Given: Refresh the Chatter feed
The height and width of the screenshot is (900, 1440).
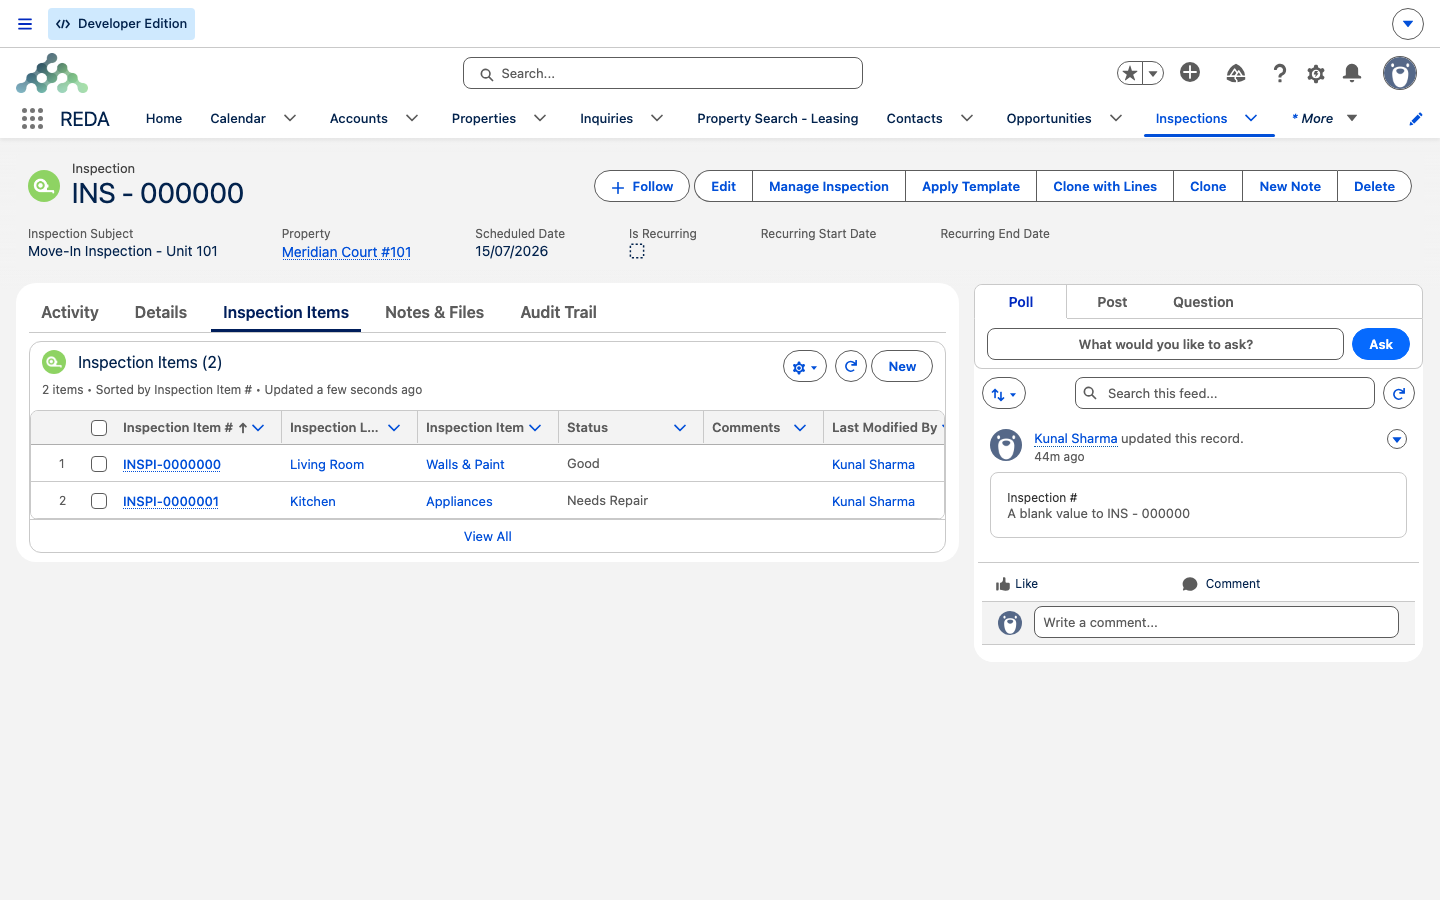Looking at the screenshot, I should 1399,393.
